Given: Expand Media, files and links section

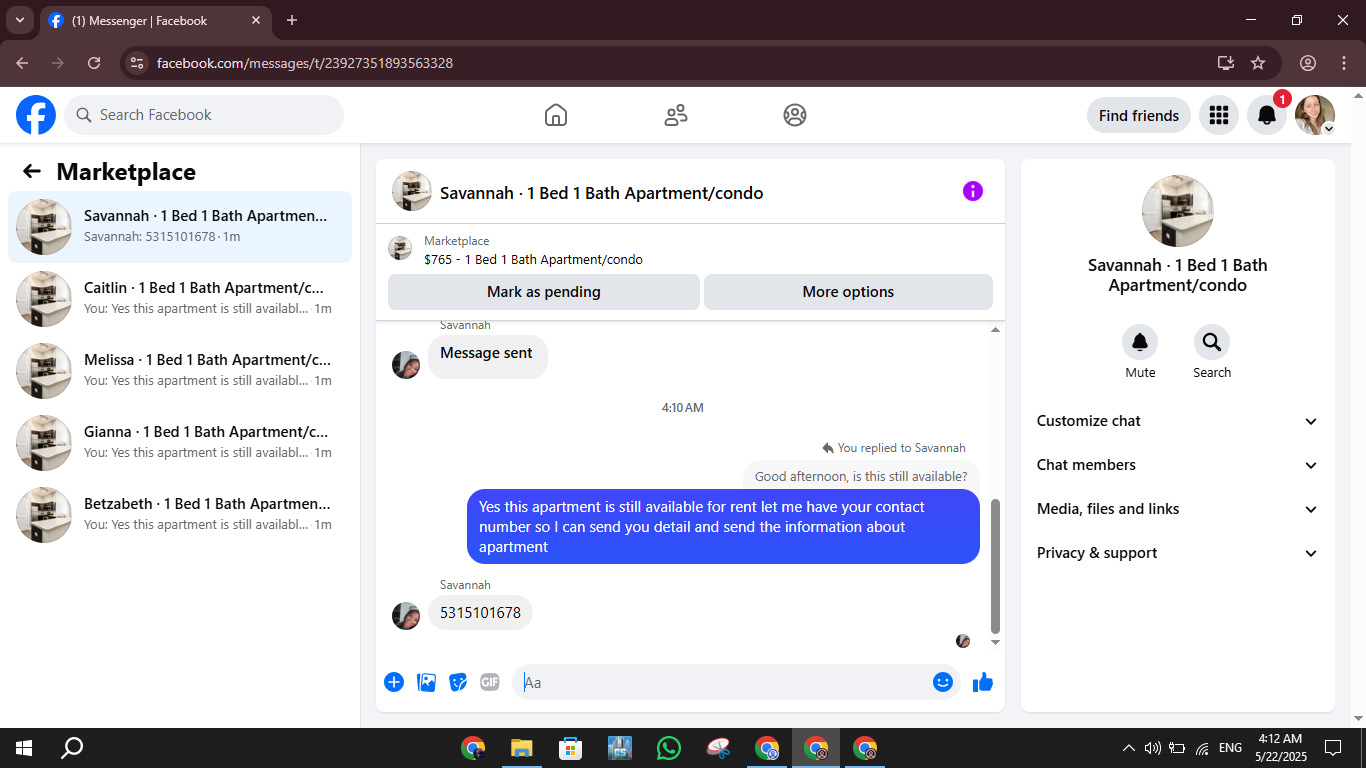Looking at the screenshot, I should pyautogui.click(x=1178, y=509).
